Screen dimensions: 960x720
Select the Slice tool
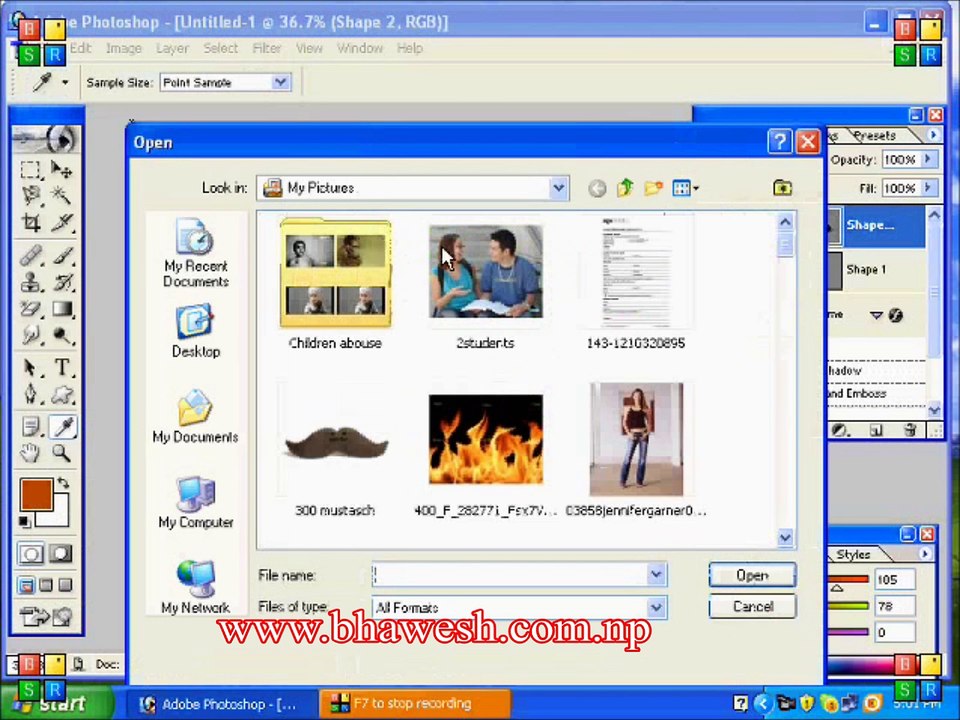click(61, 222)
